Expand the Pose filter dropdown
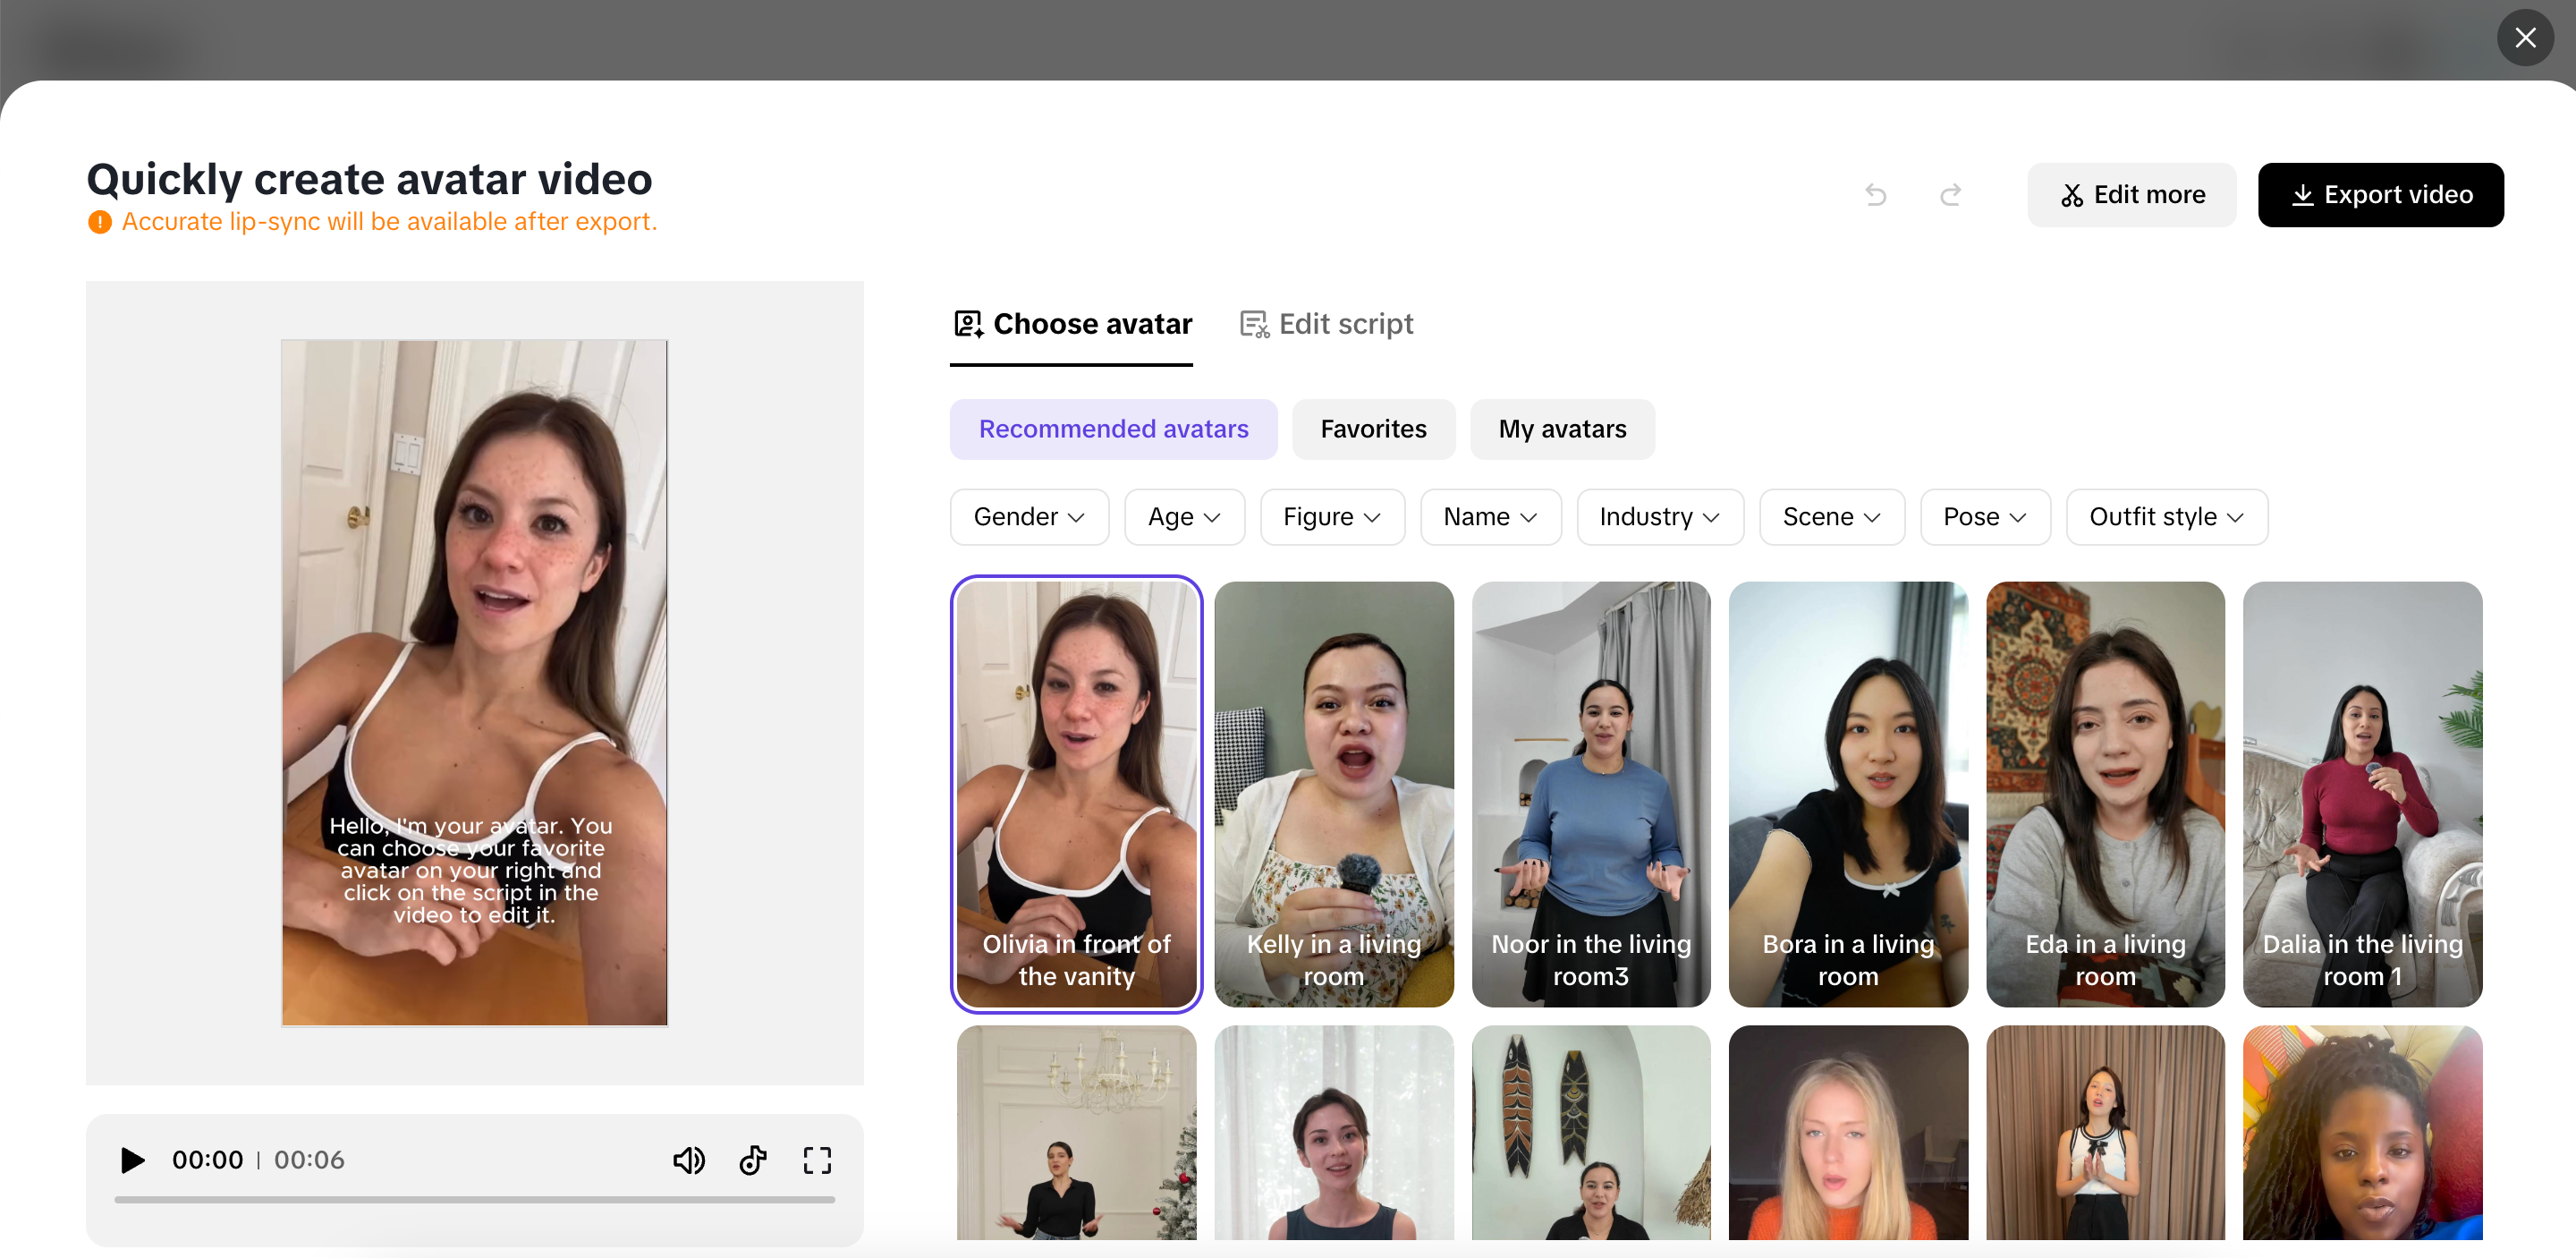The height and width of the screenshot is (1258, 2576). pos(1985,517)
